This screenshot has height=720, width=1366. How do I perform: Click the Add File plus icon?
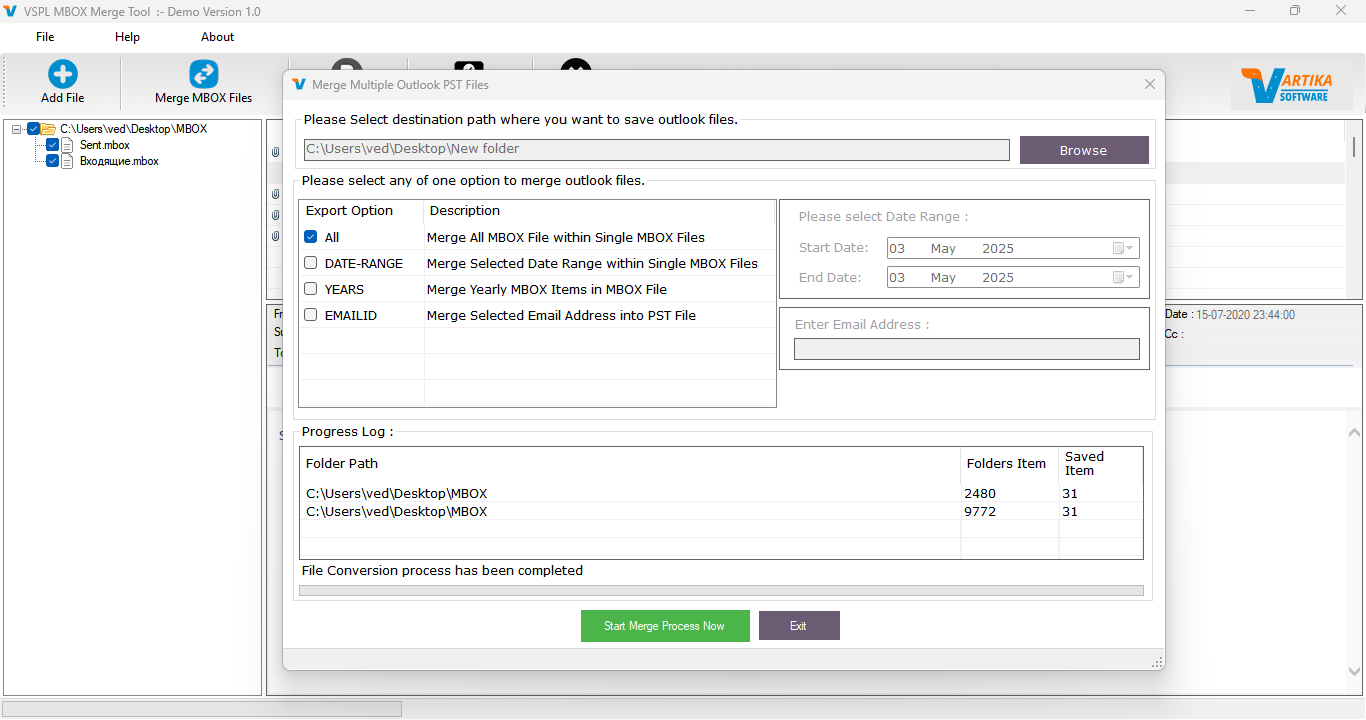(63, 74)
